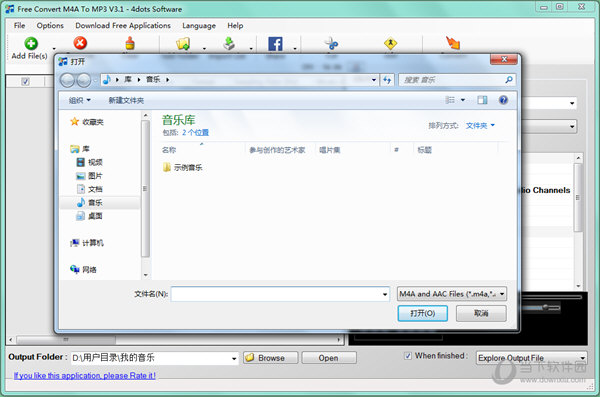
Task: Toggle the When finished checkbox
Action: point(408,356)
